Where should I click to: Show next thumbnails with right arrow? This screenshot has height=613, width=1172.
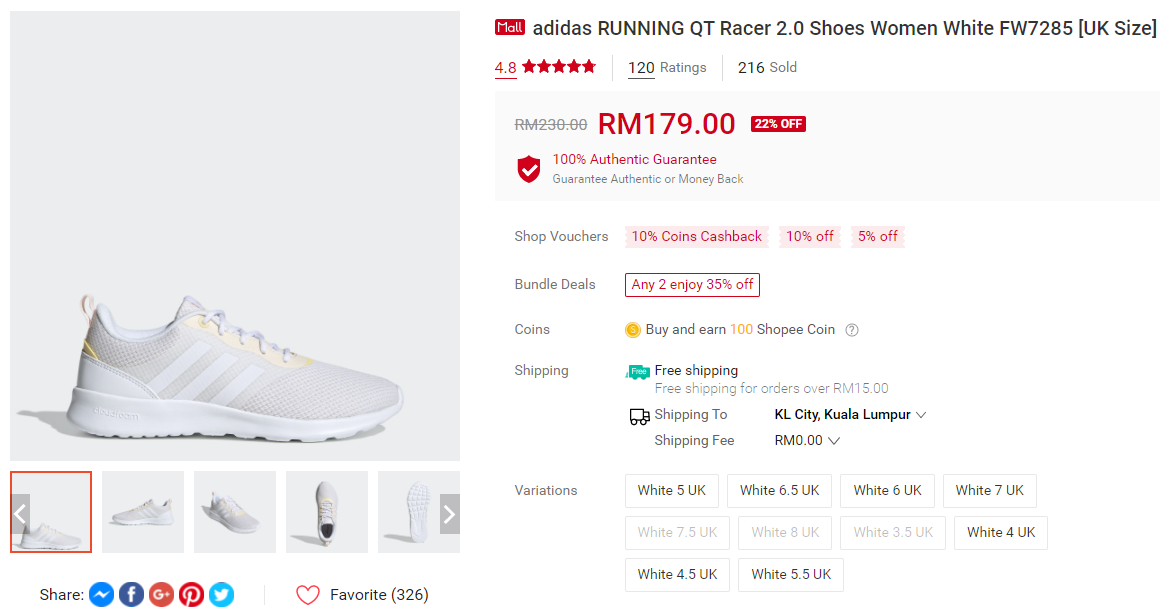[449, 514]
